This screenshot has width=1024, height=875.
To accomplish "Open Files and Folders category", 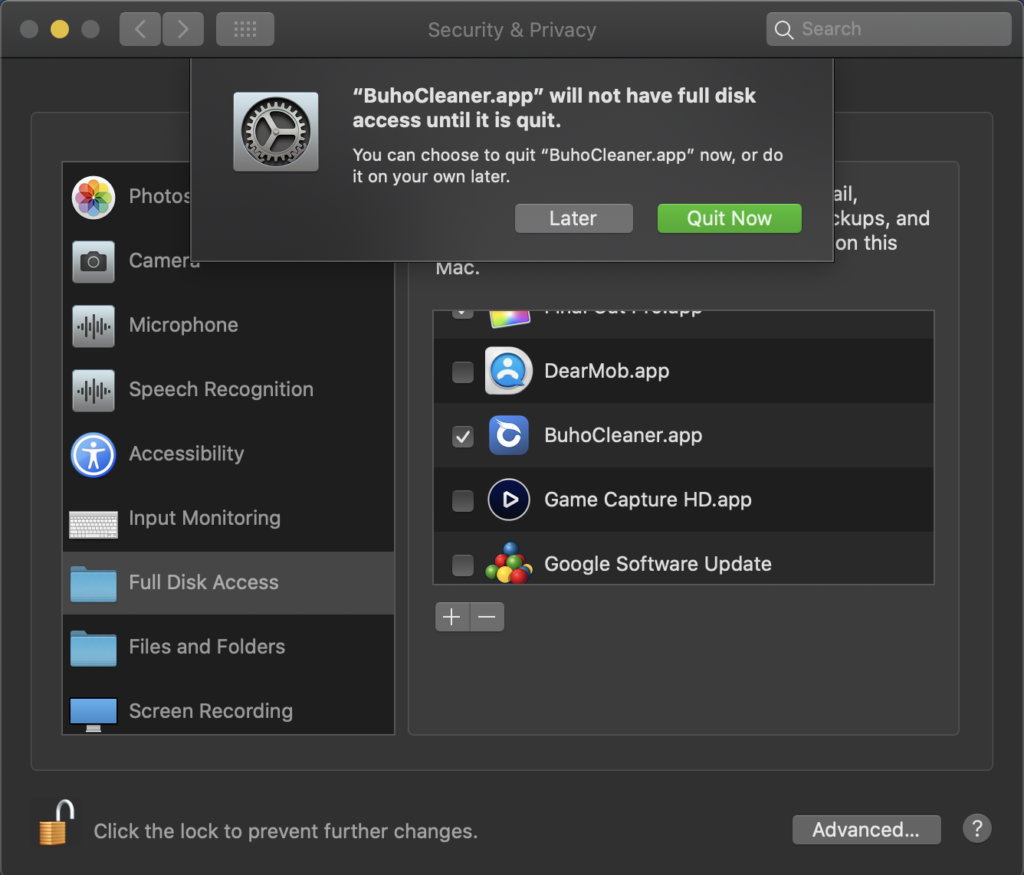I will 229,647.
